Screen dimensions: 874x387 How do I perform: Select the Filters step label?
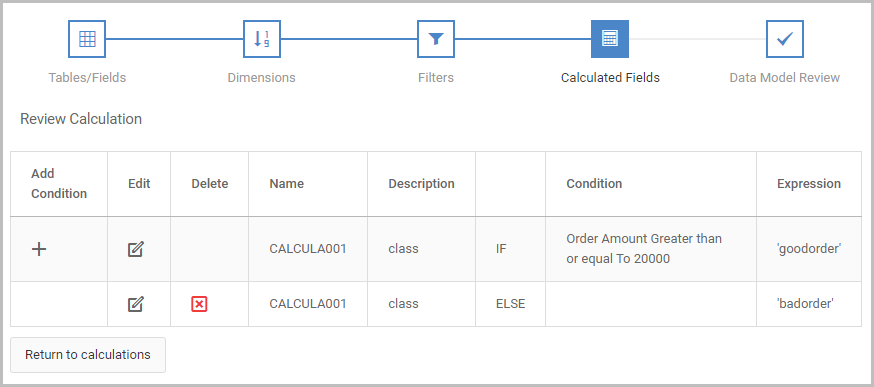pos(436,78)
